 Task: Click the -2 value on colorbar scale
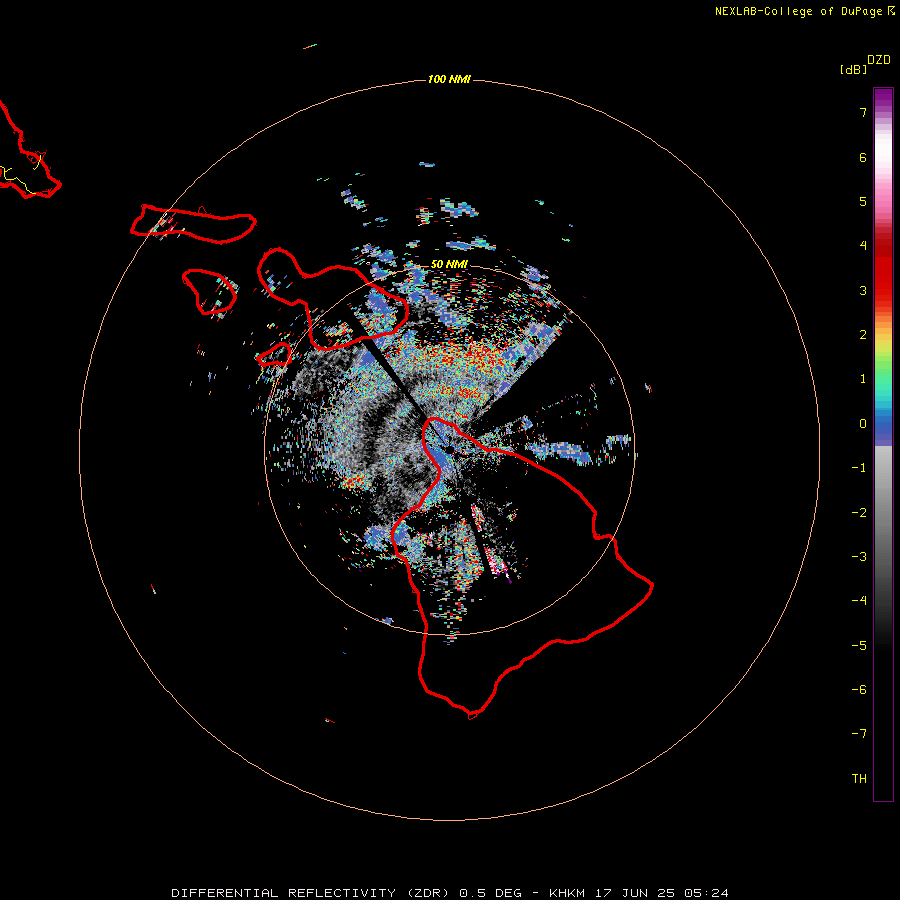[x=859, y=513]
